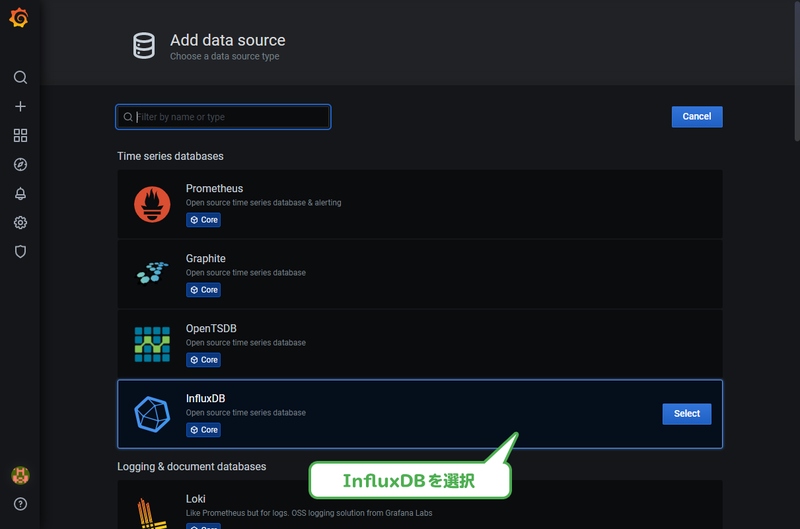Click the Core badge under OpenTSDB
Image resolution: width=800 pixels, height=529 pixels.
pyautogui.click(x=203, y=360)
